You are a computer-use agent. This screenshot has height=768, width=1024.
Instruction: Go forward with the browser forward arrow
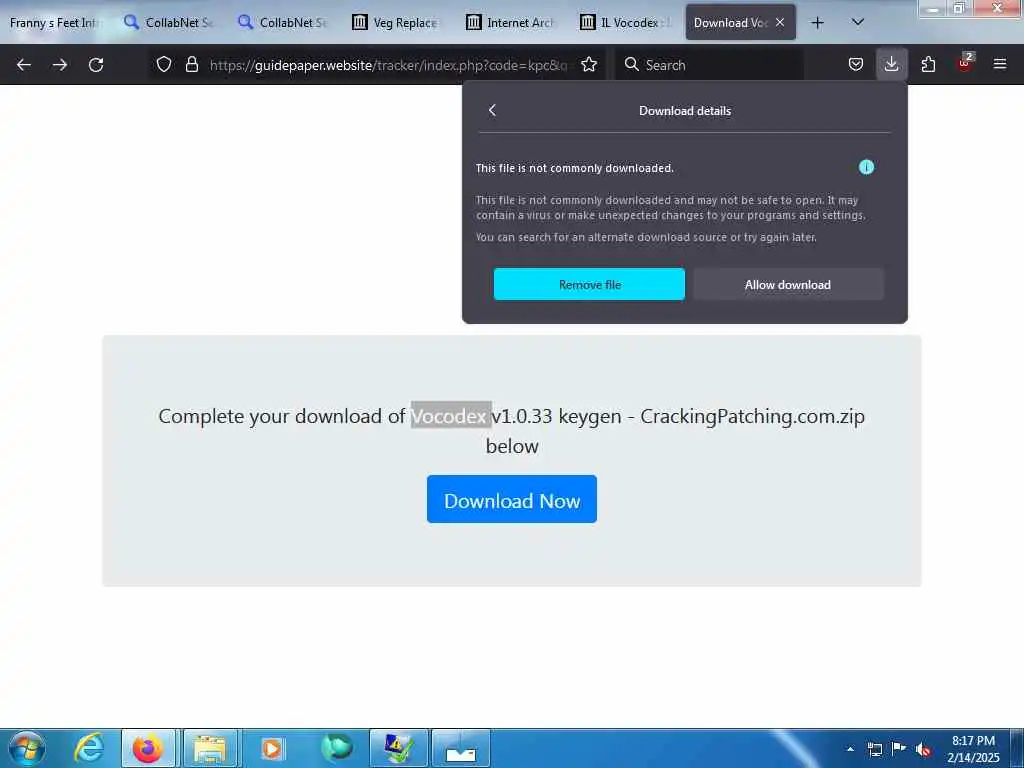tap(59, 65)
